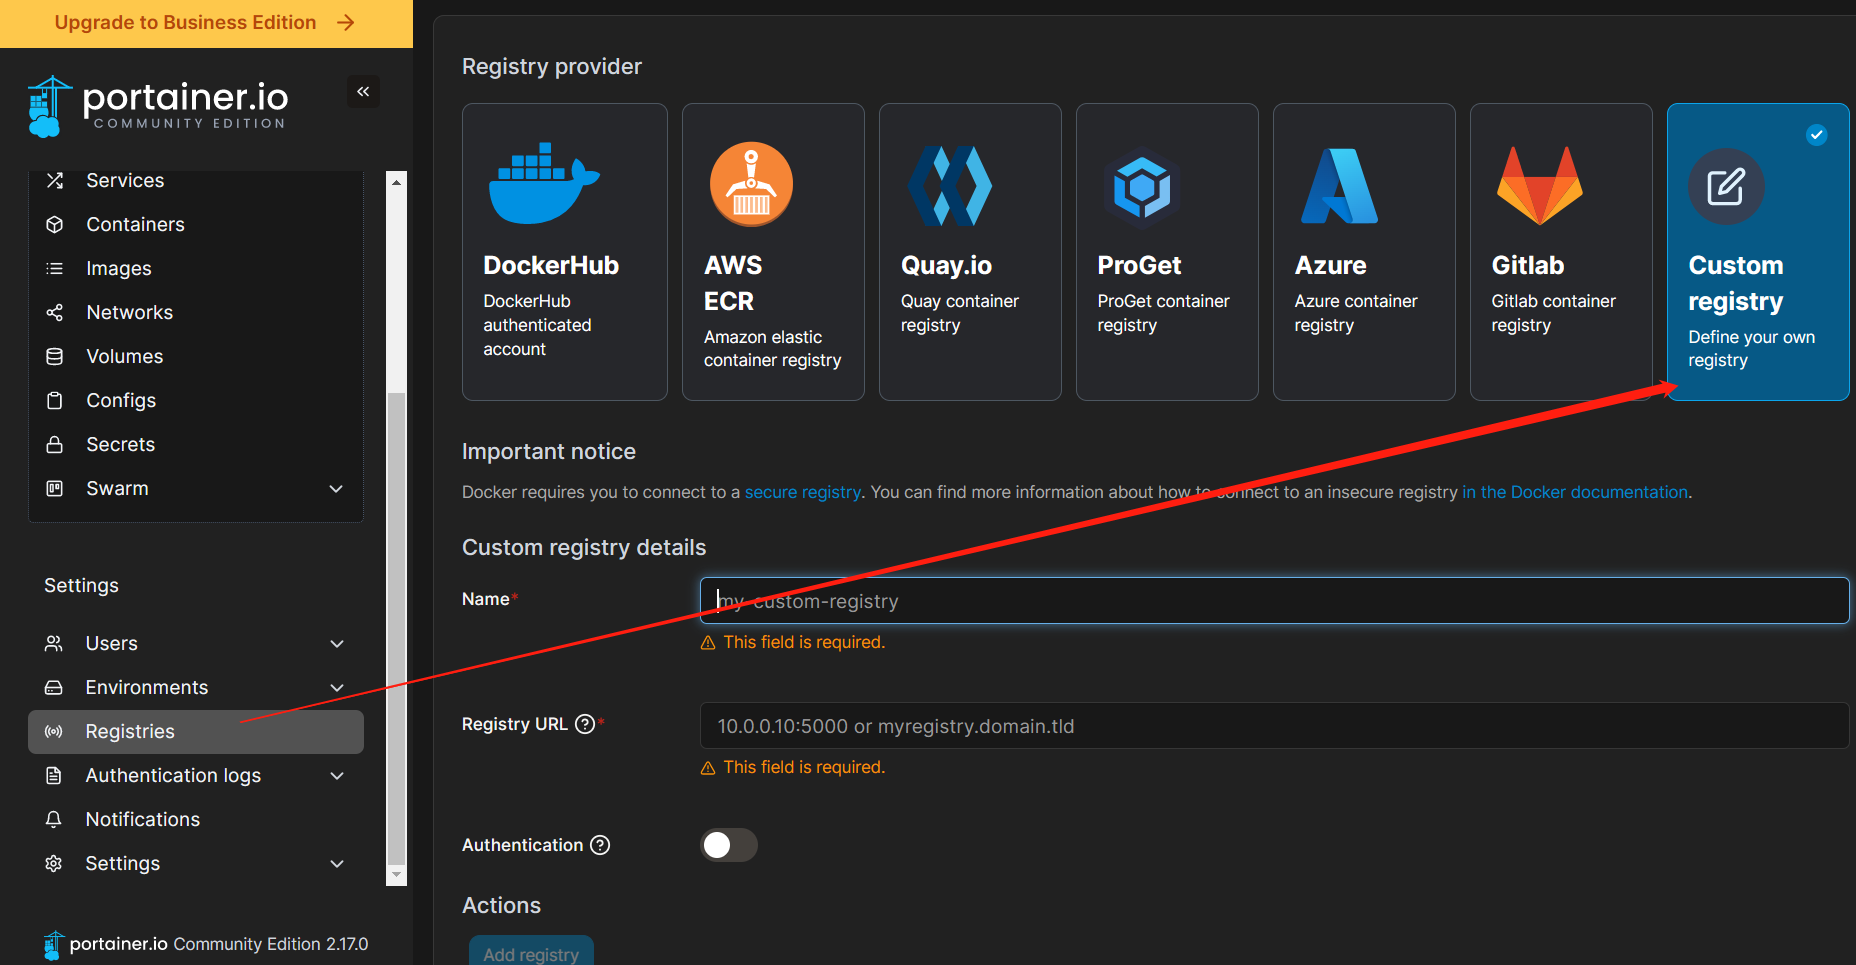Select the Gitlab fox icon
Screen dimensions: 1856x965
(x=1539, y=185)
